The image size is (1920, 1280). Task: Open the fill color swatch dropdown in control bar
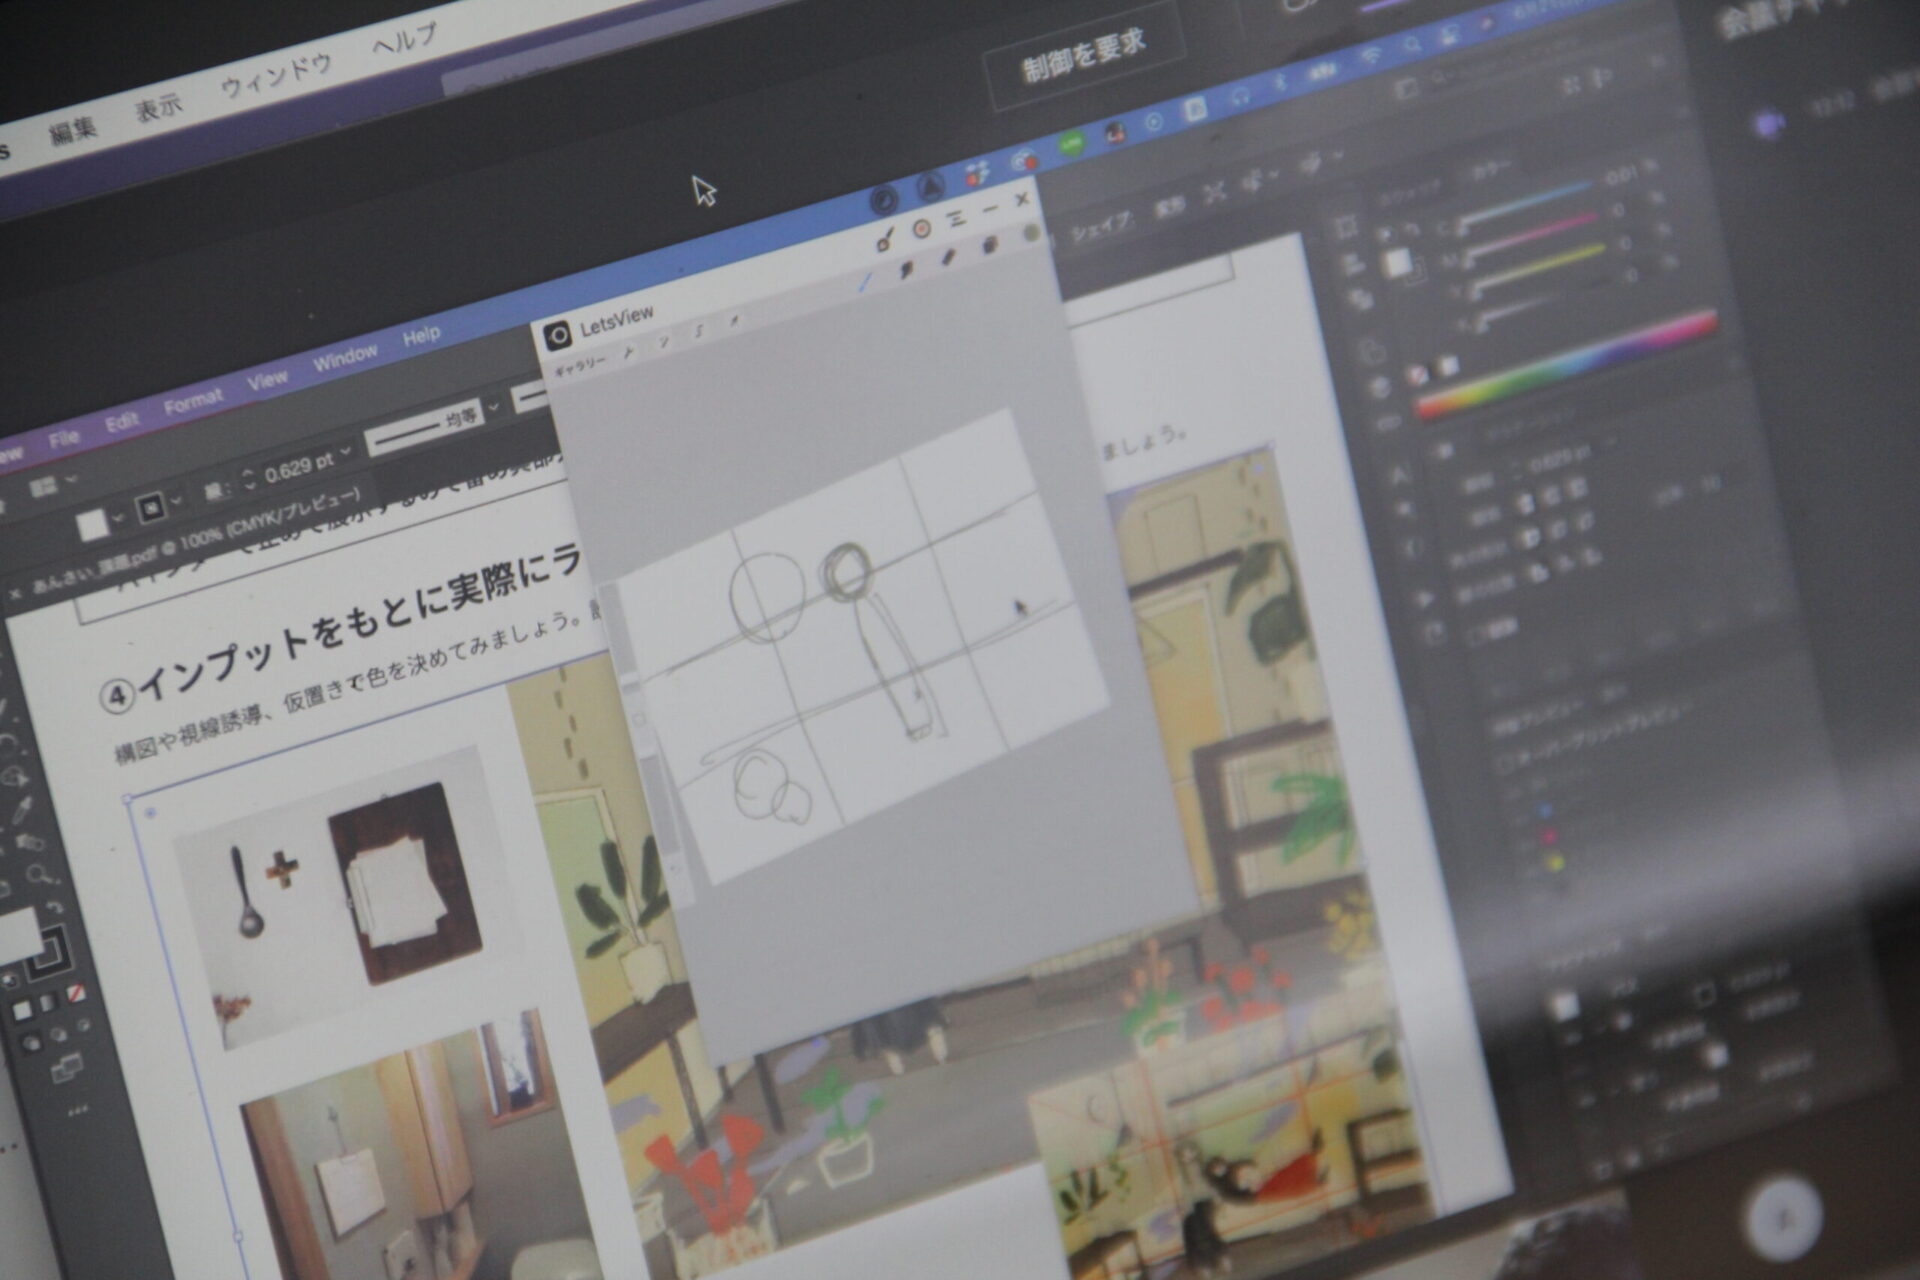(118, 519)
